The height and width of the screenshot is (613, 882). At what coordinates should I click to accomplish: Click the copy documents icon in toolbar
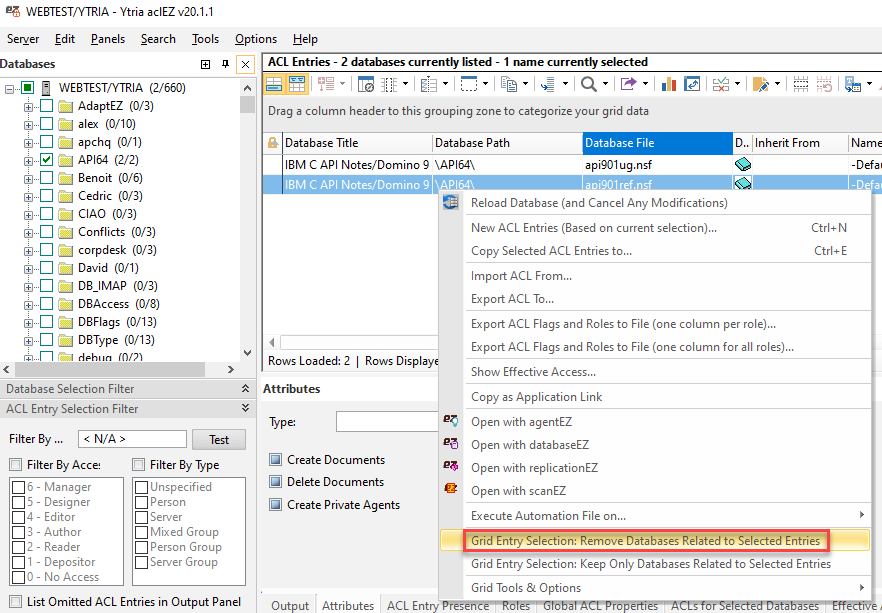[x=509, y=85]
